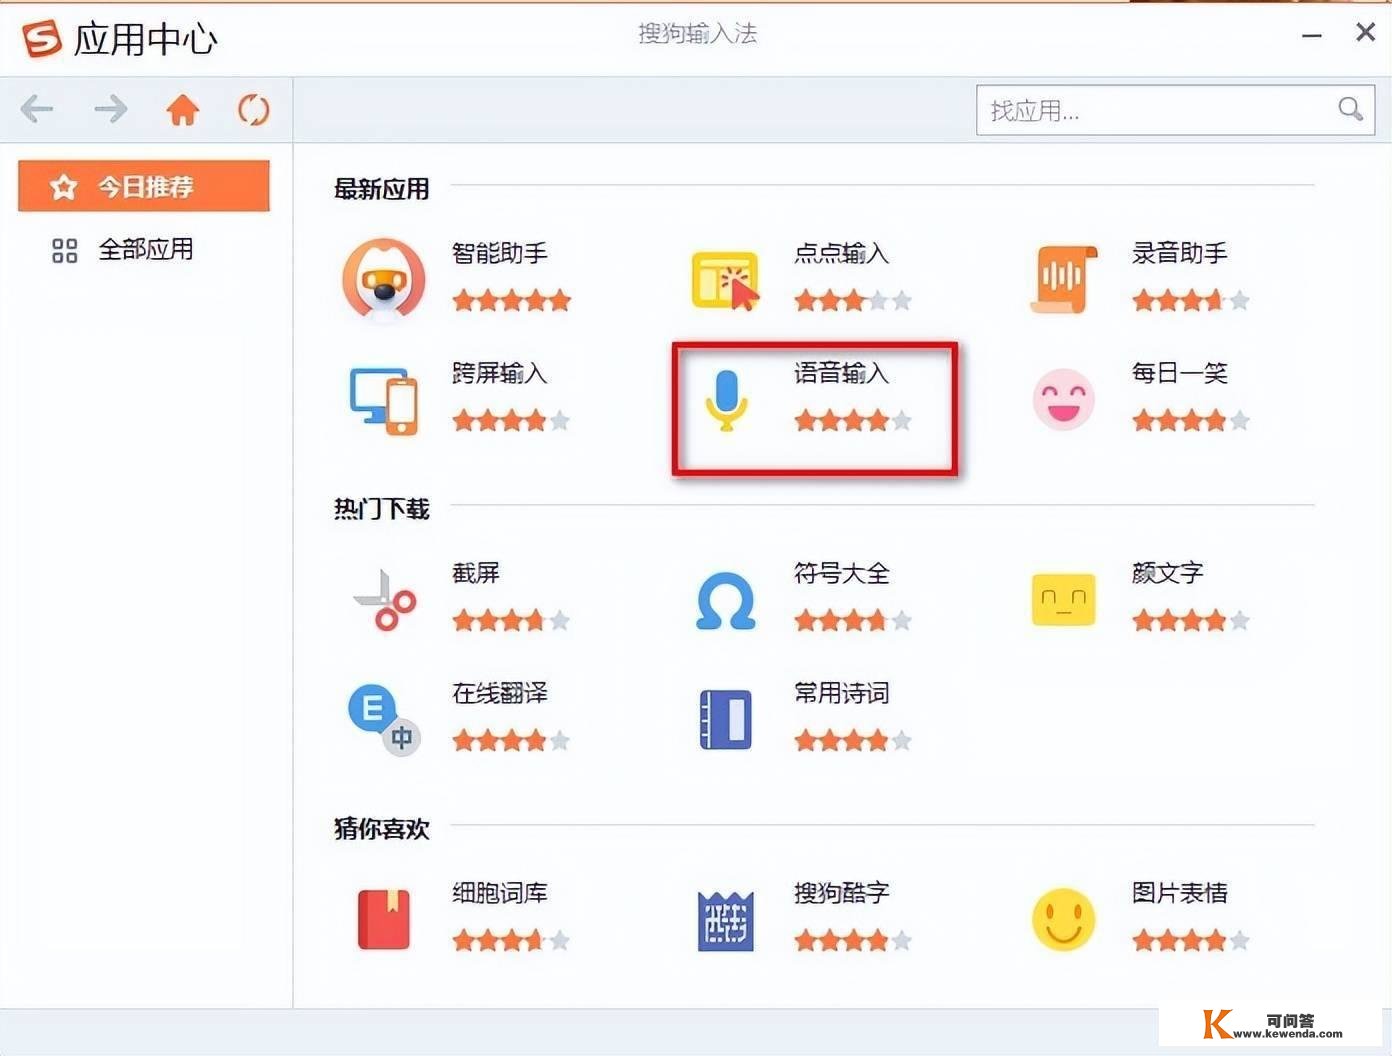Click the 智能助手 app name
1392x1056 pixels.
pos(500,253)
